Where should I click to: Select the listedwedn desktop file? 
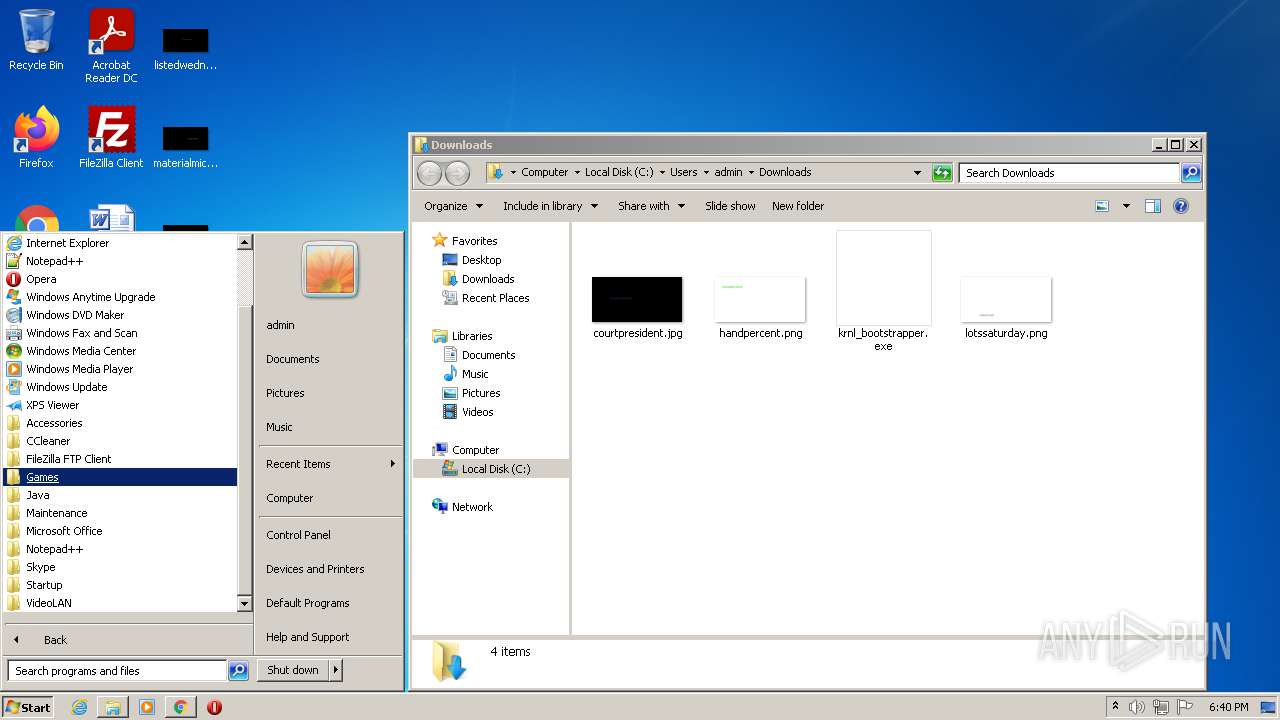pyautogui.click(x=185, y=50)
